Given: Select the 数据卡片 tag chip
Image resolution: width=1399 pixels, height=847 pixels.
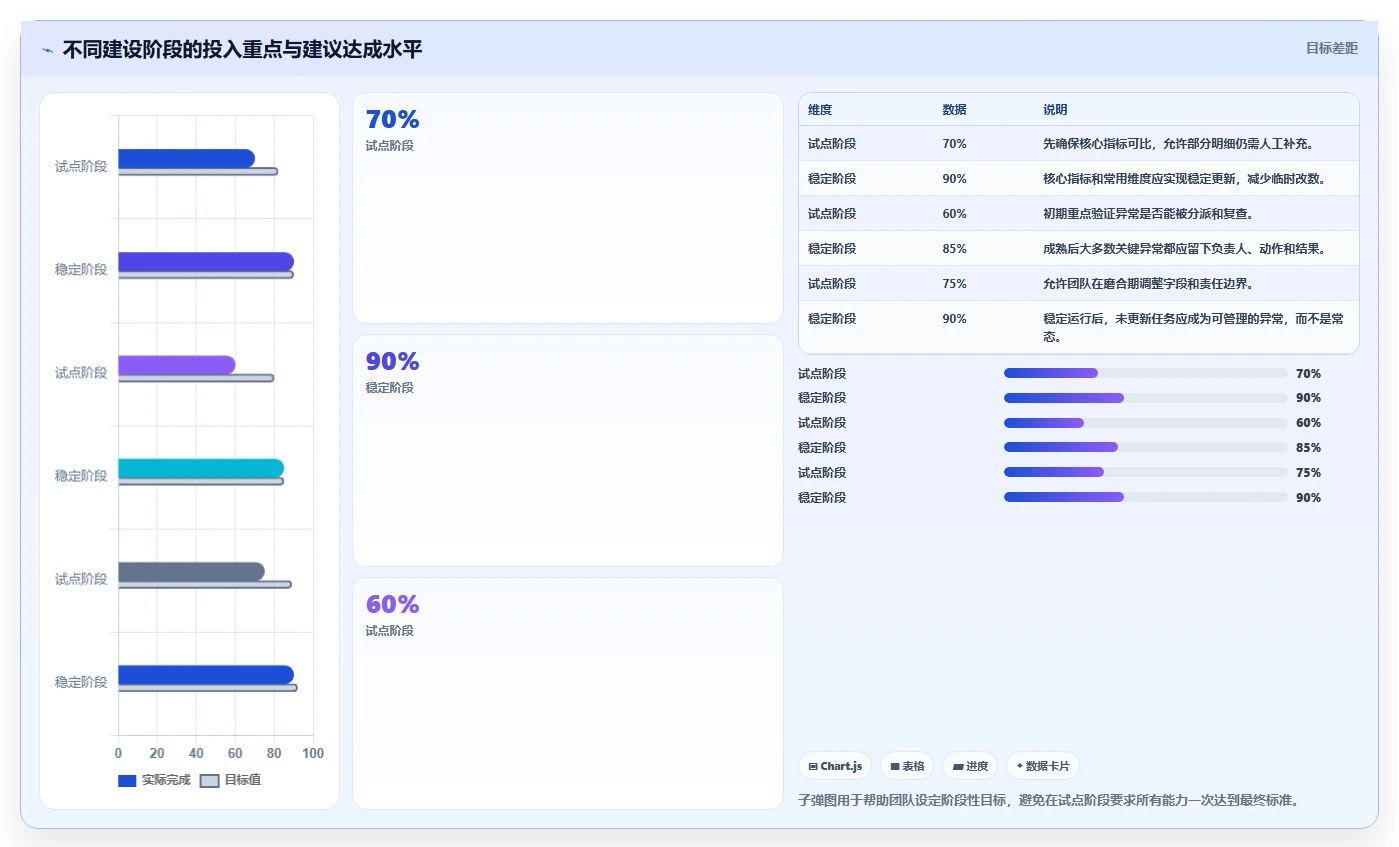Looking at the screenshot, I should pos(1042,766).
